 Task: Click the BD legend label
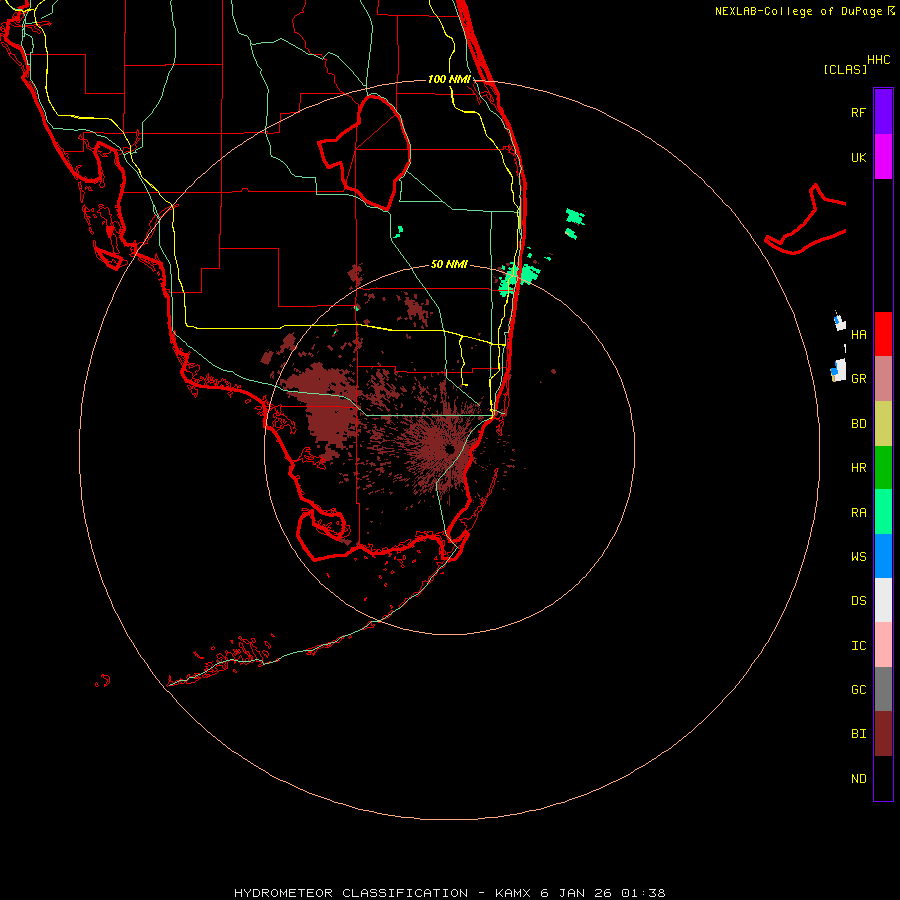pos(858,424)
